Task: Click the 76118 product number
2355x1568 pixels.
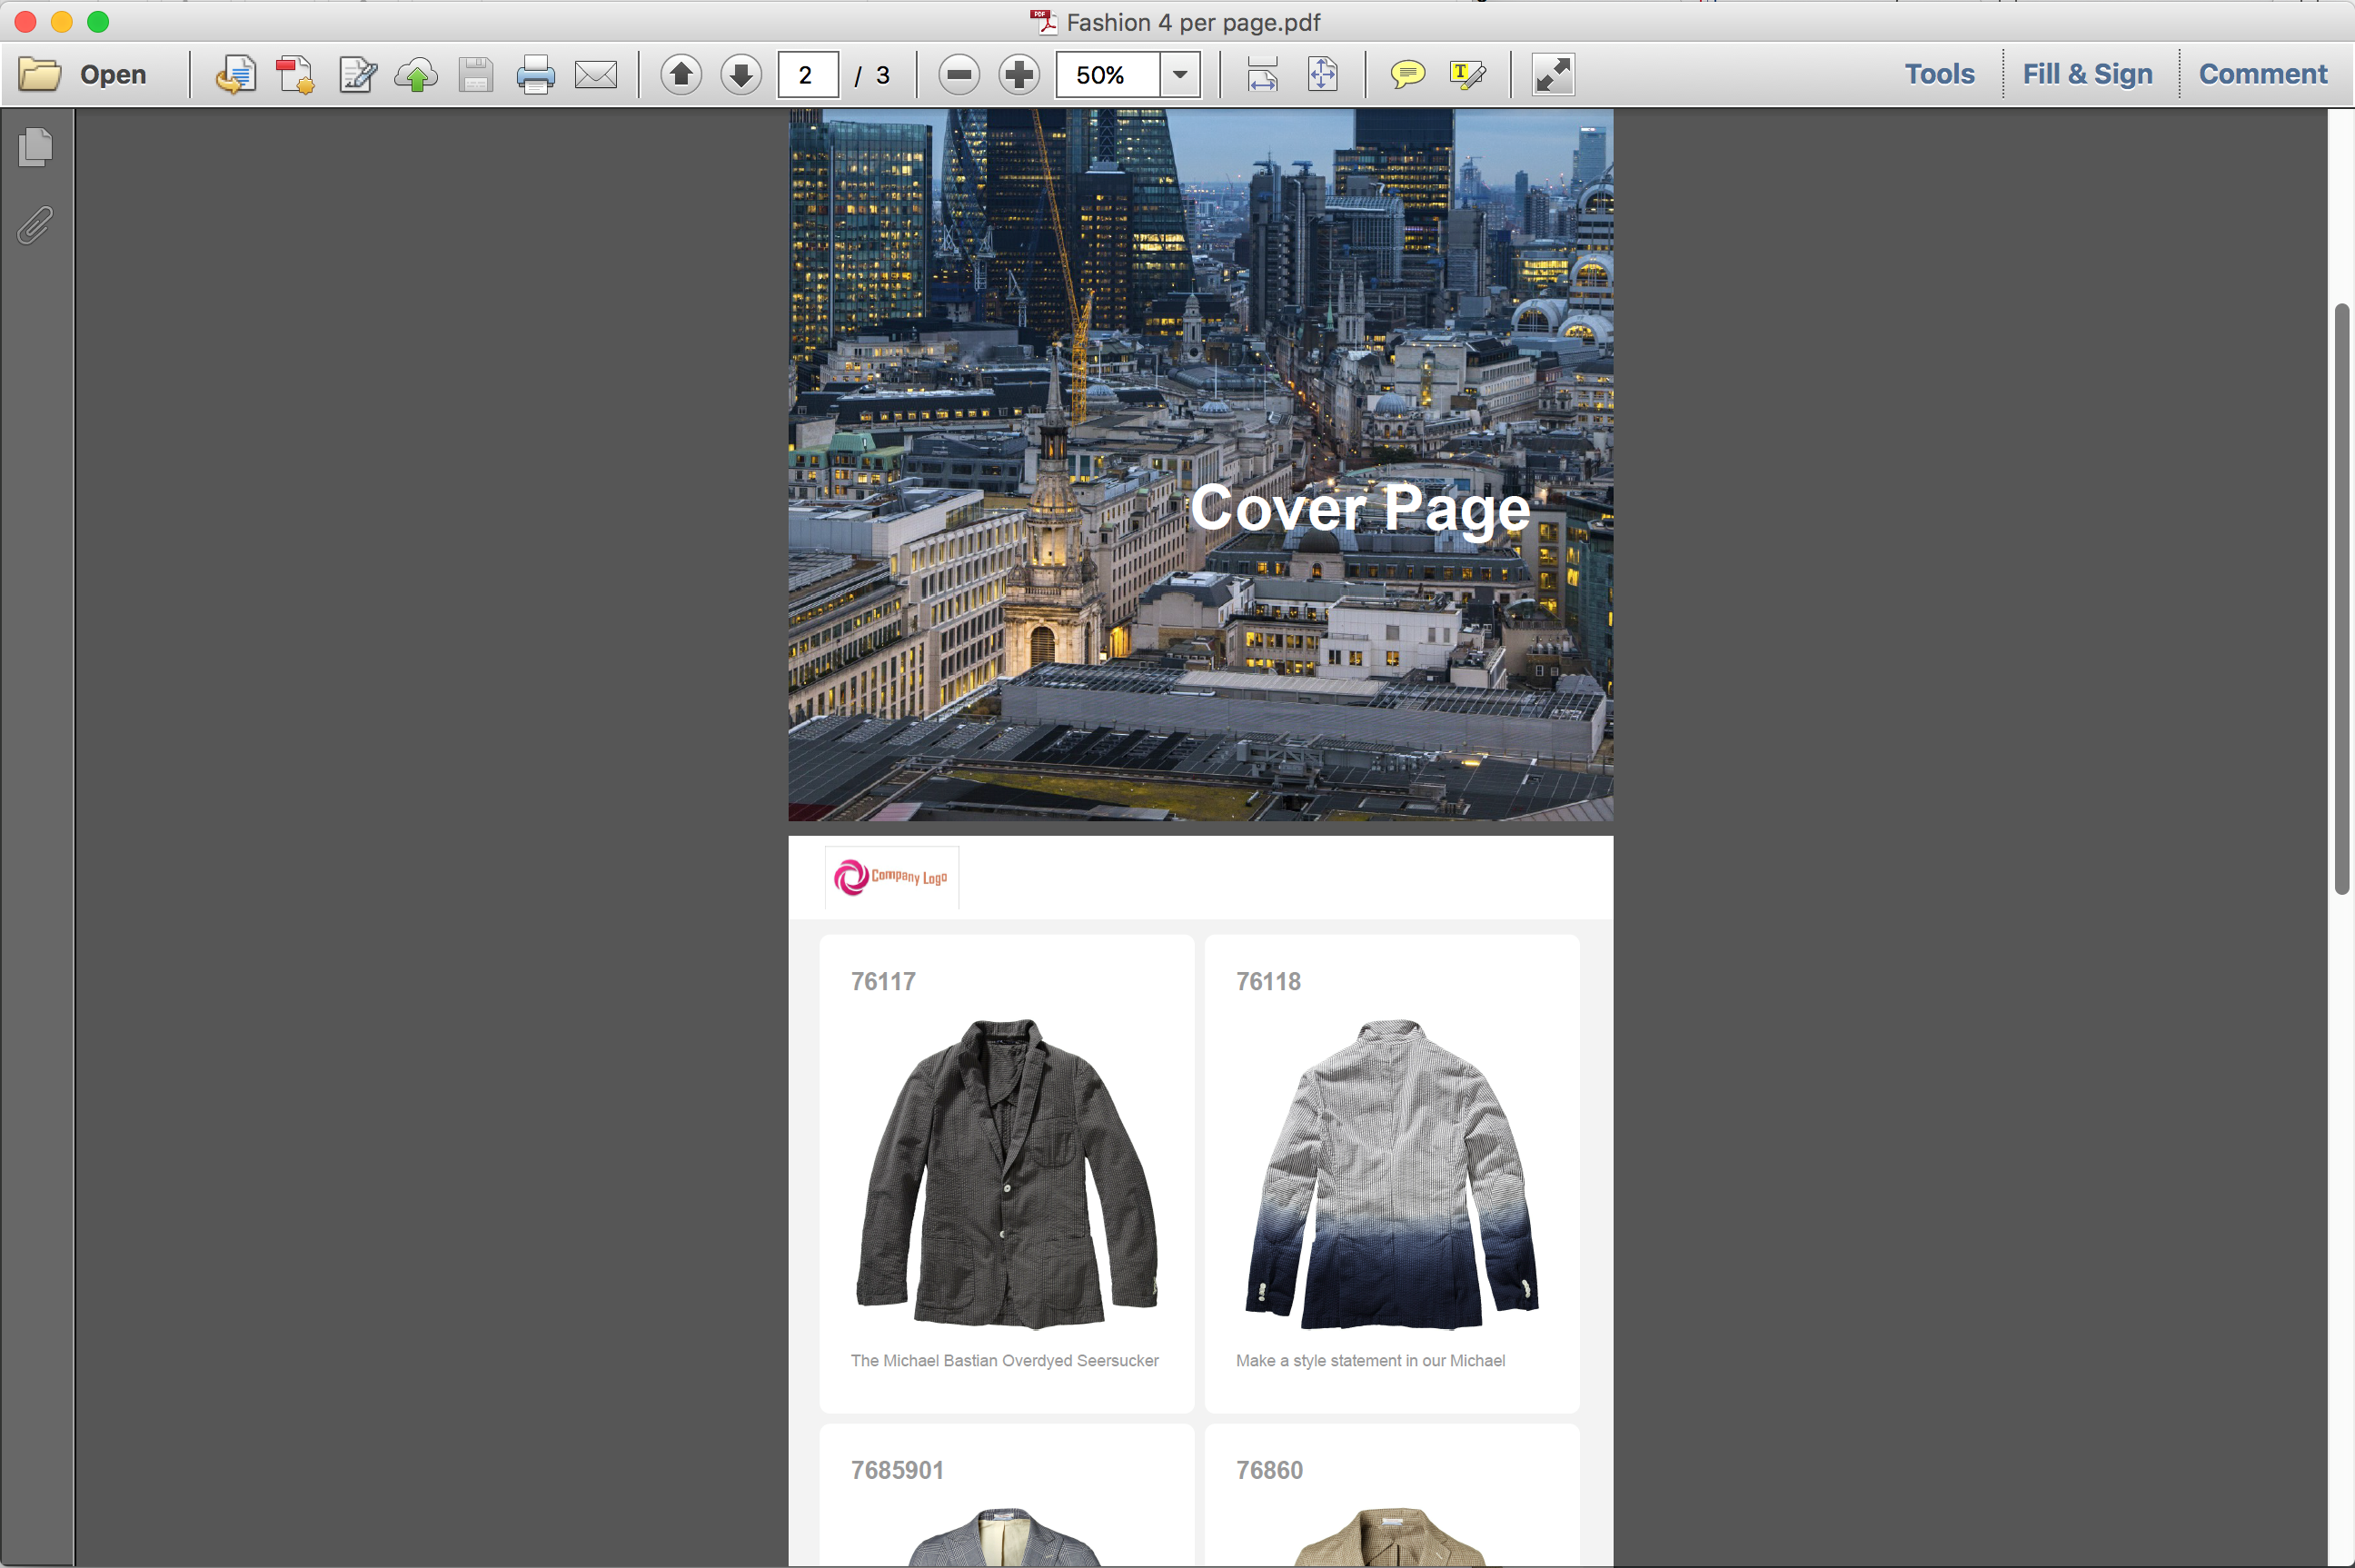Action: (x=1268, y=981)
